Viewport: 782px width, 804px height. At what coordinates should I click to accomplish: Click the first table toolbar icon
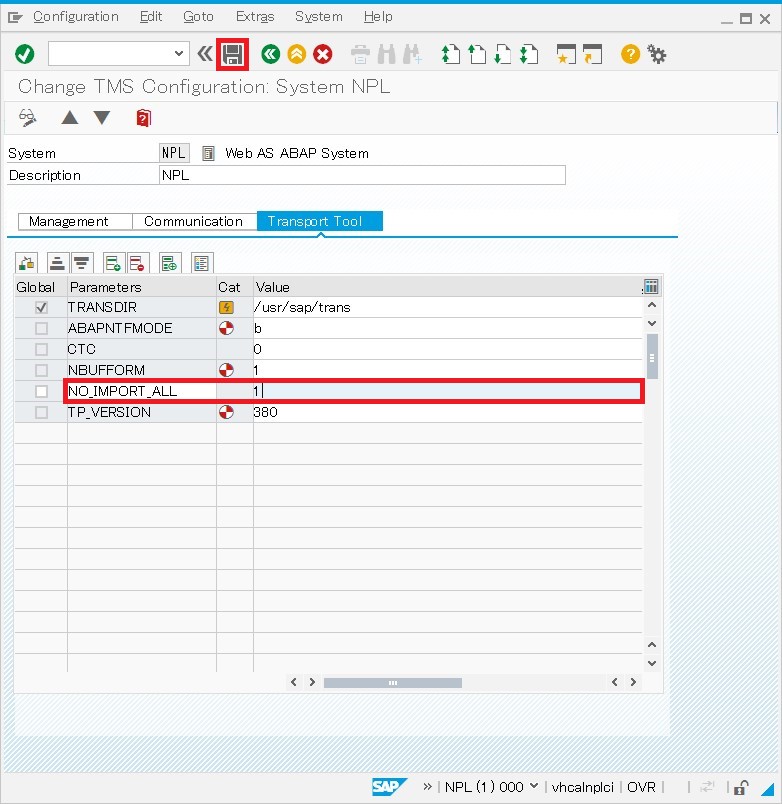coord(26,264)
